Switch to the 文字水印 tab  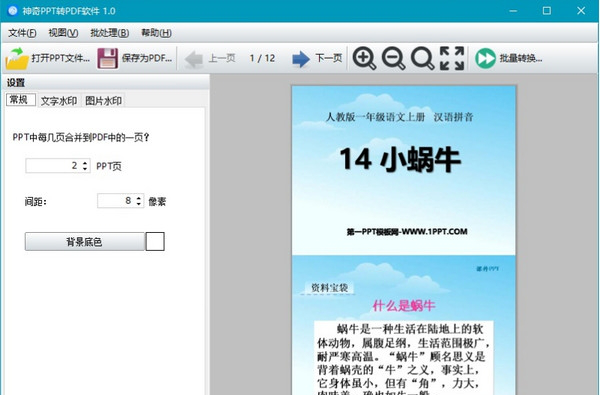[x=59, y=101]
